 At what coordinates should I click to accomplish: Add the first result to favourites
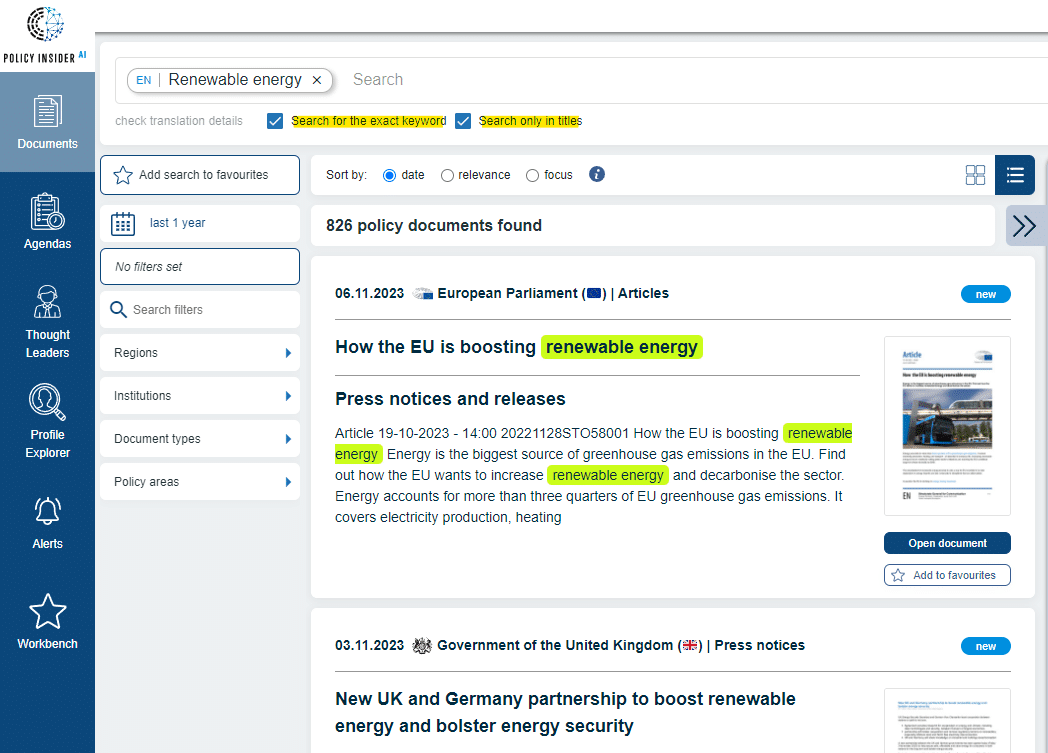[946, 574]
